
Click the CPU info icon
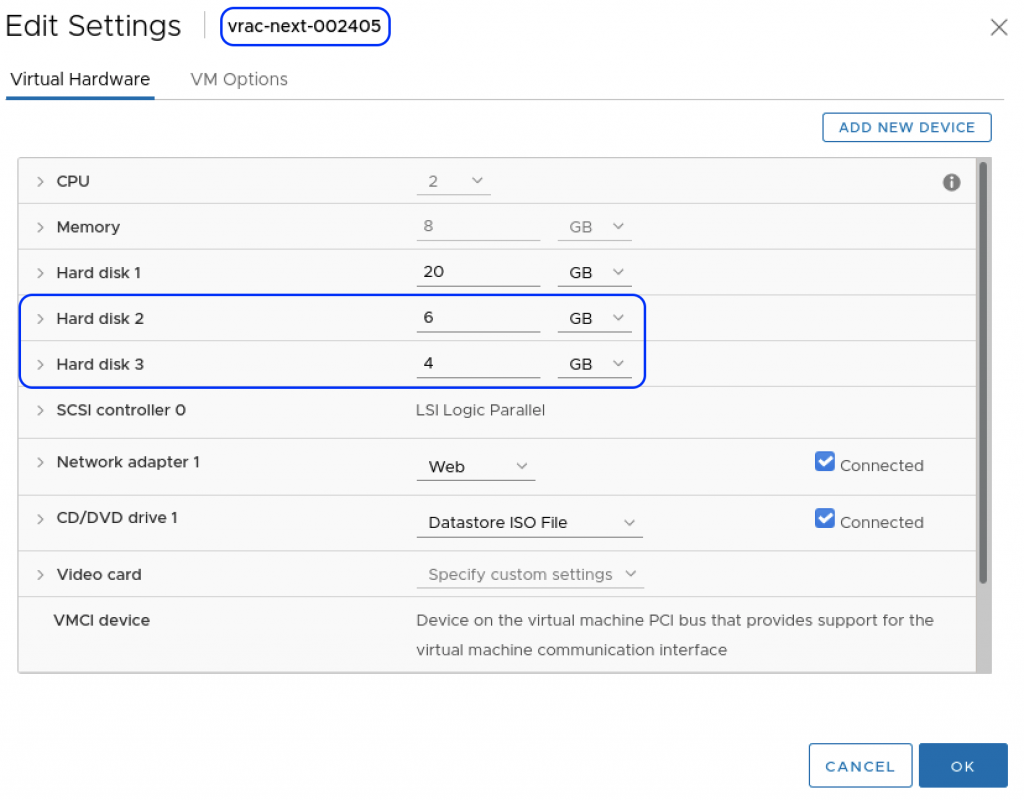[951, 182]
